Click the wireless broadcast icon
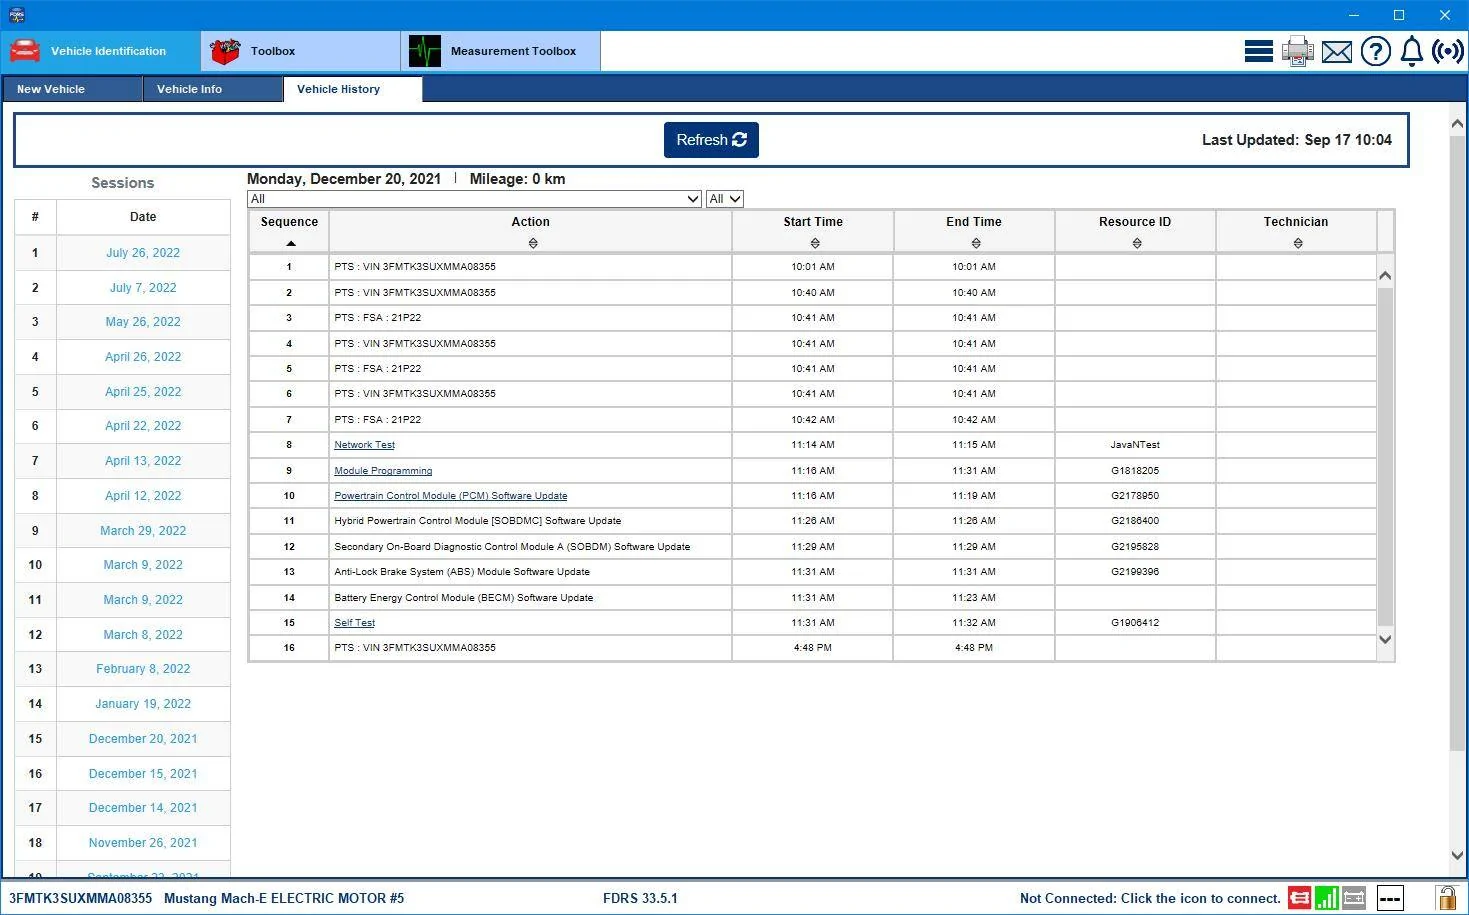Image resolution: width=1469 pixels, height=915 pixels. click(x=1447, y=51)
